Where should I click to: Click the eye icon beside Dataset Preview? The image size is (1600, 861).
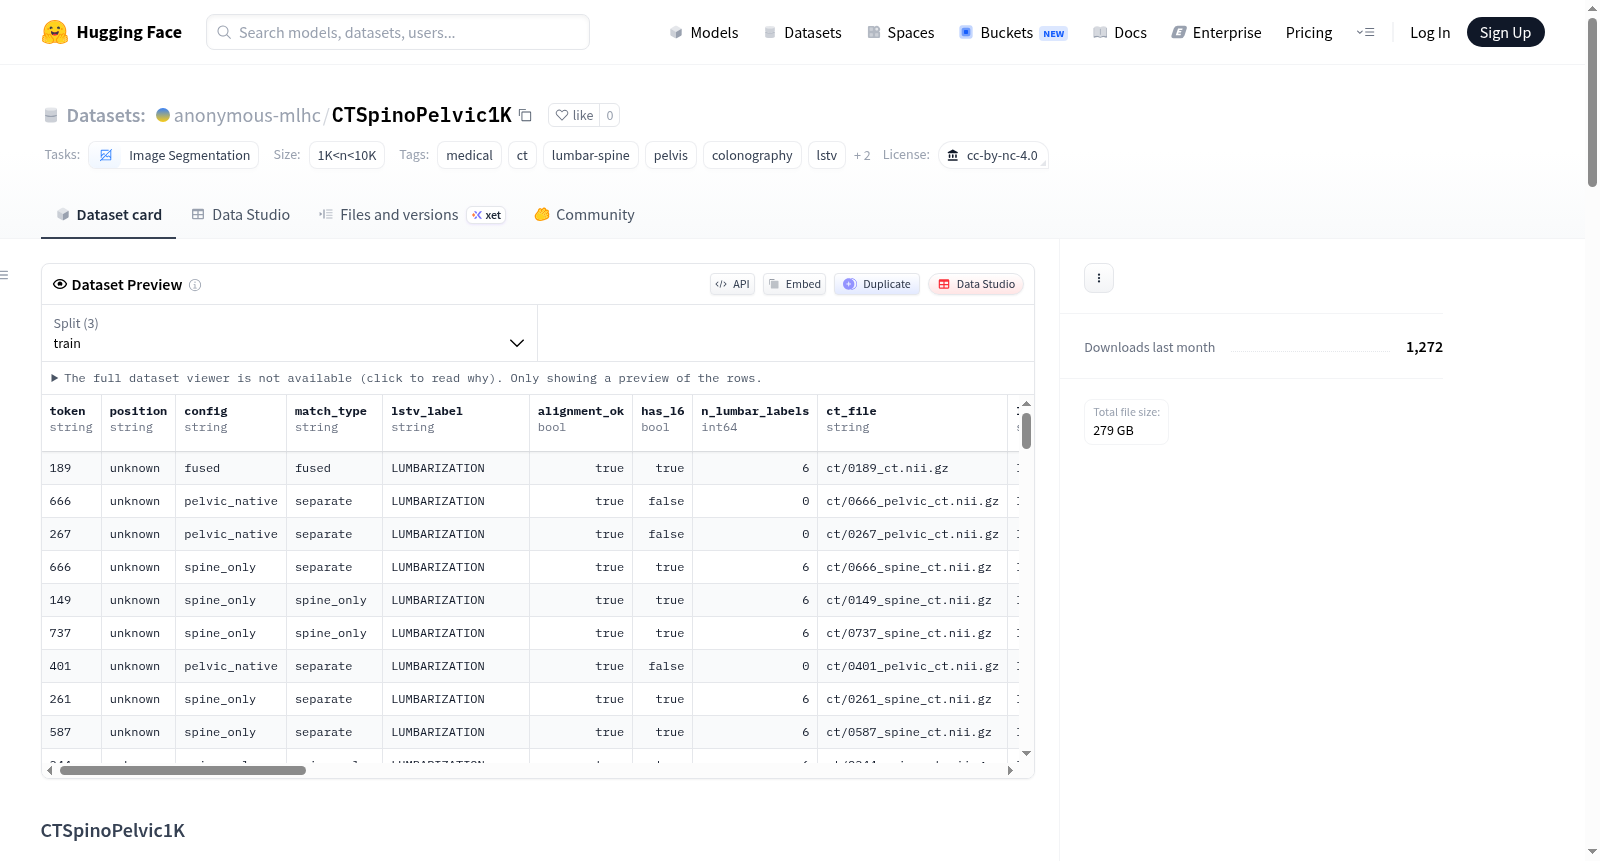[x=60, y=284]
